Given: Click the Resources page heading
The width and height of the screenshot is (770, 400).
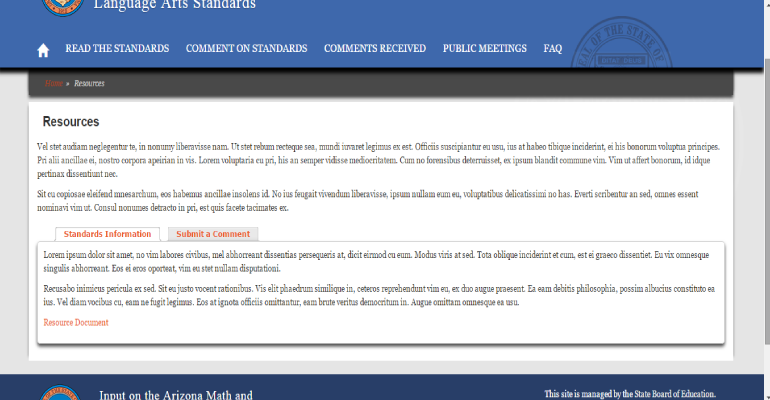Looking at the screenshot, I should pyautogui.click(x=70, y=122).
